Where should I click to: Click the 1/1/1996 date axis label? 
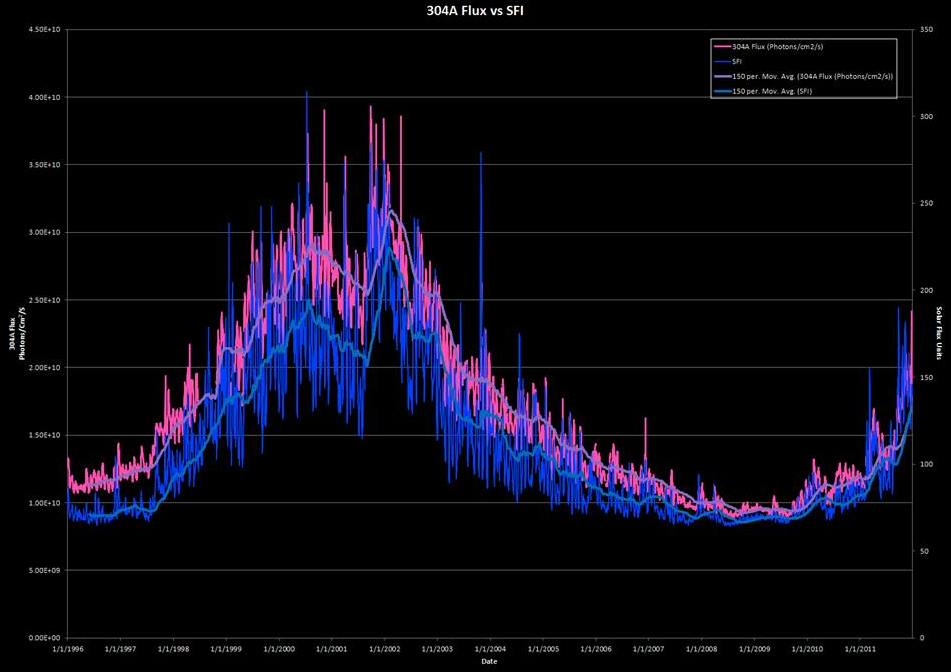click(68, 649)
